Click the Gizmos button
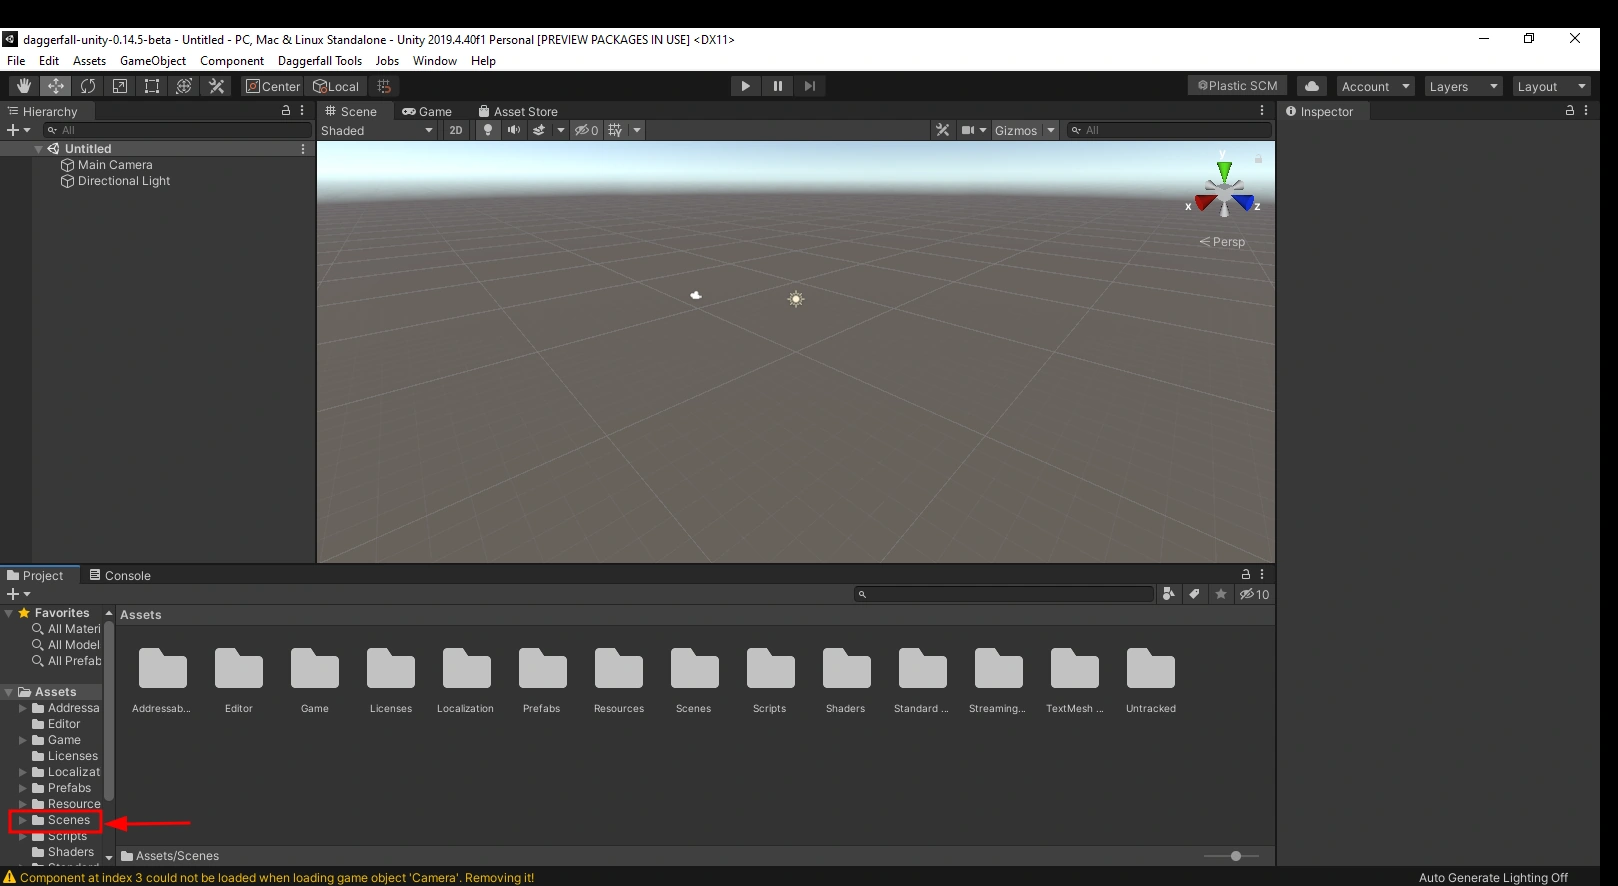 point(1016,130)
